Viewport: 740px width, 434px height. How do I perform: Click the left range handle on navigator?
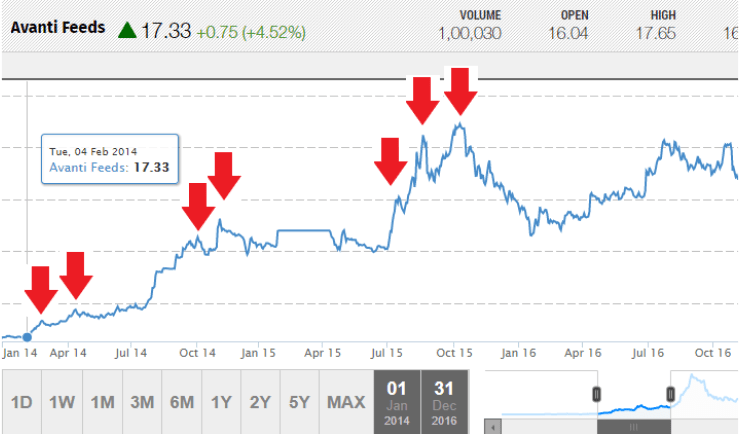(x=597, y=394)
